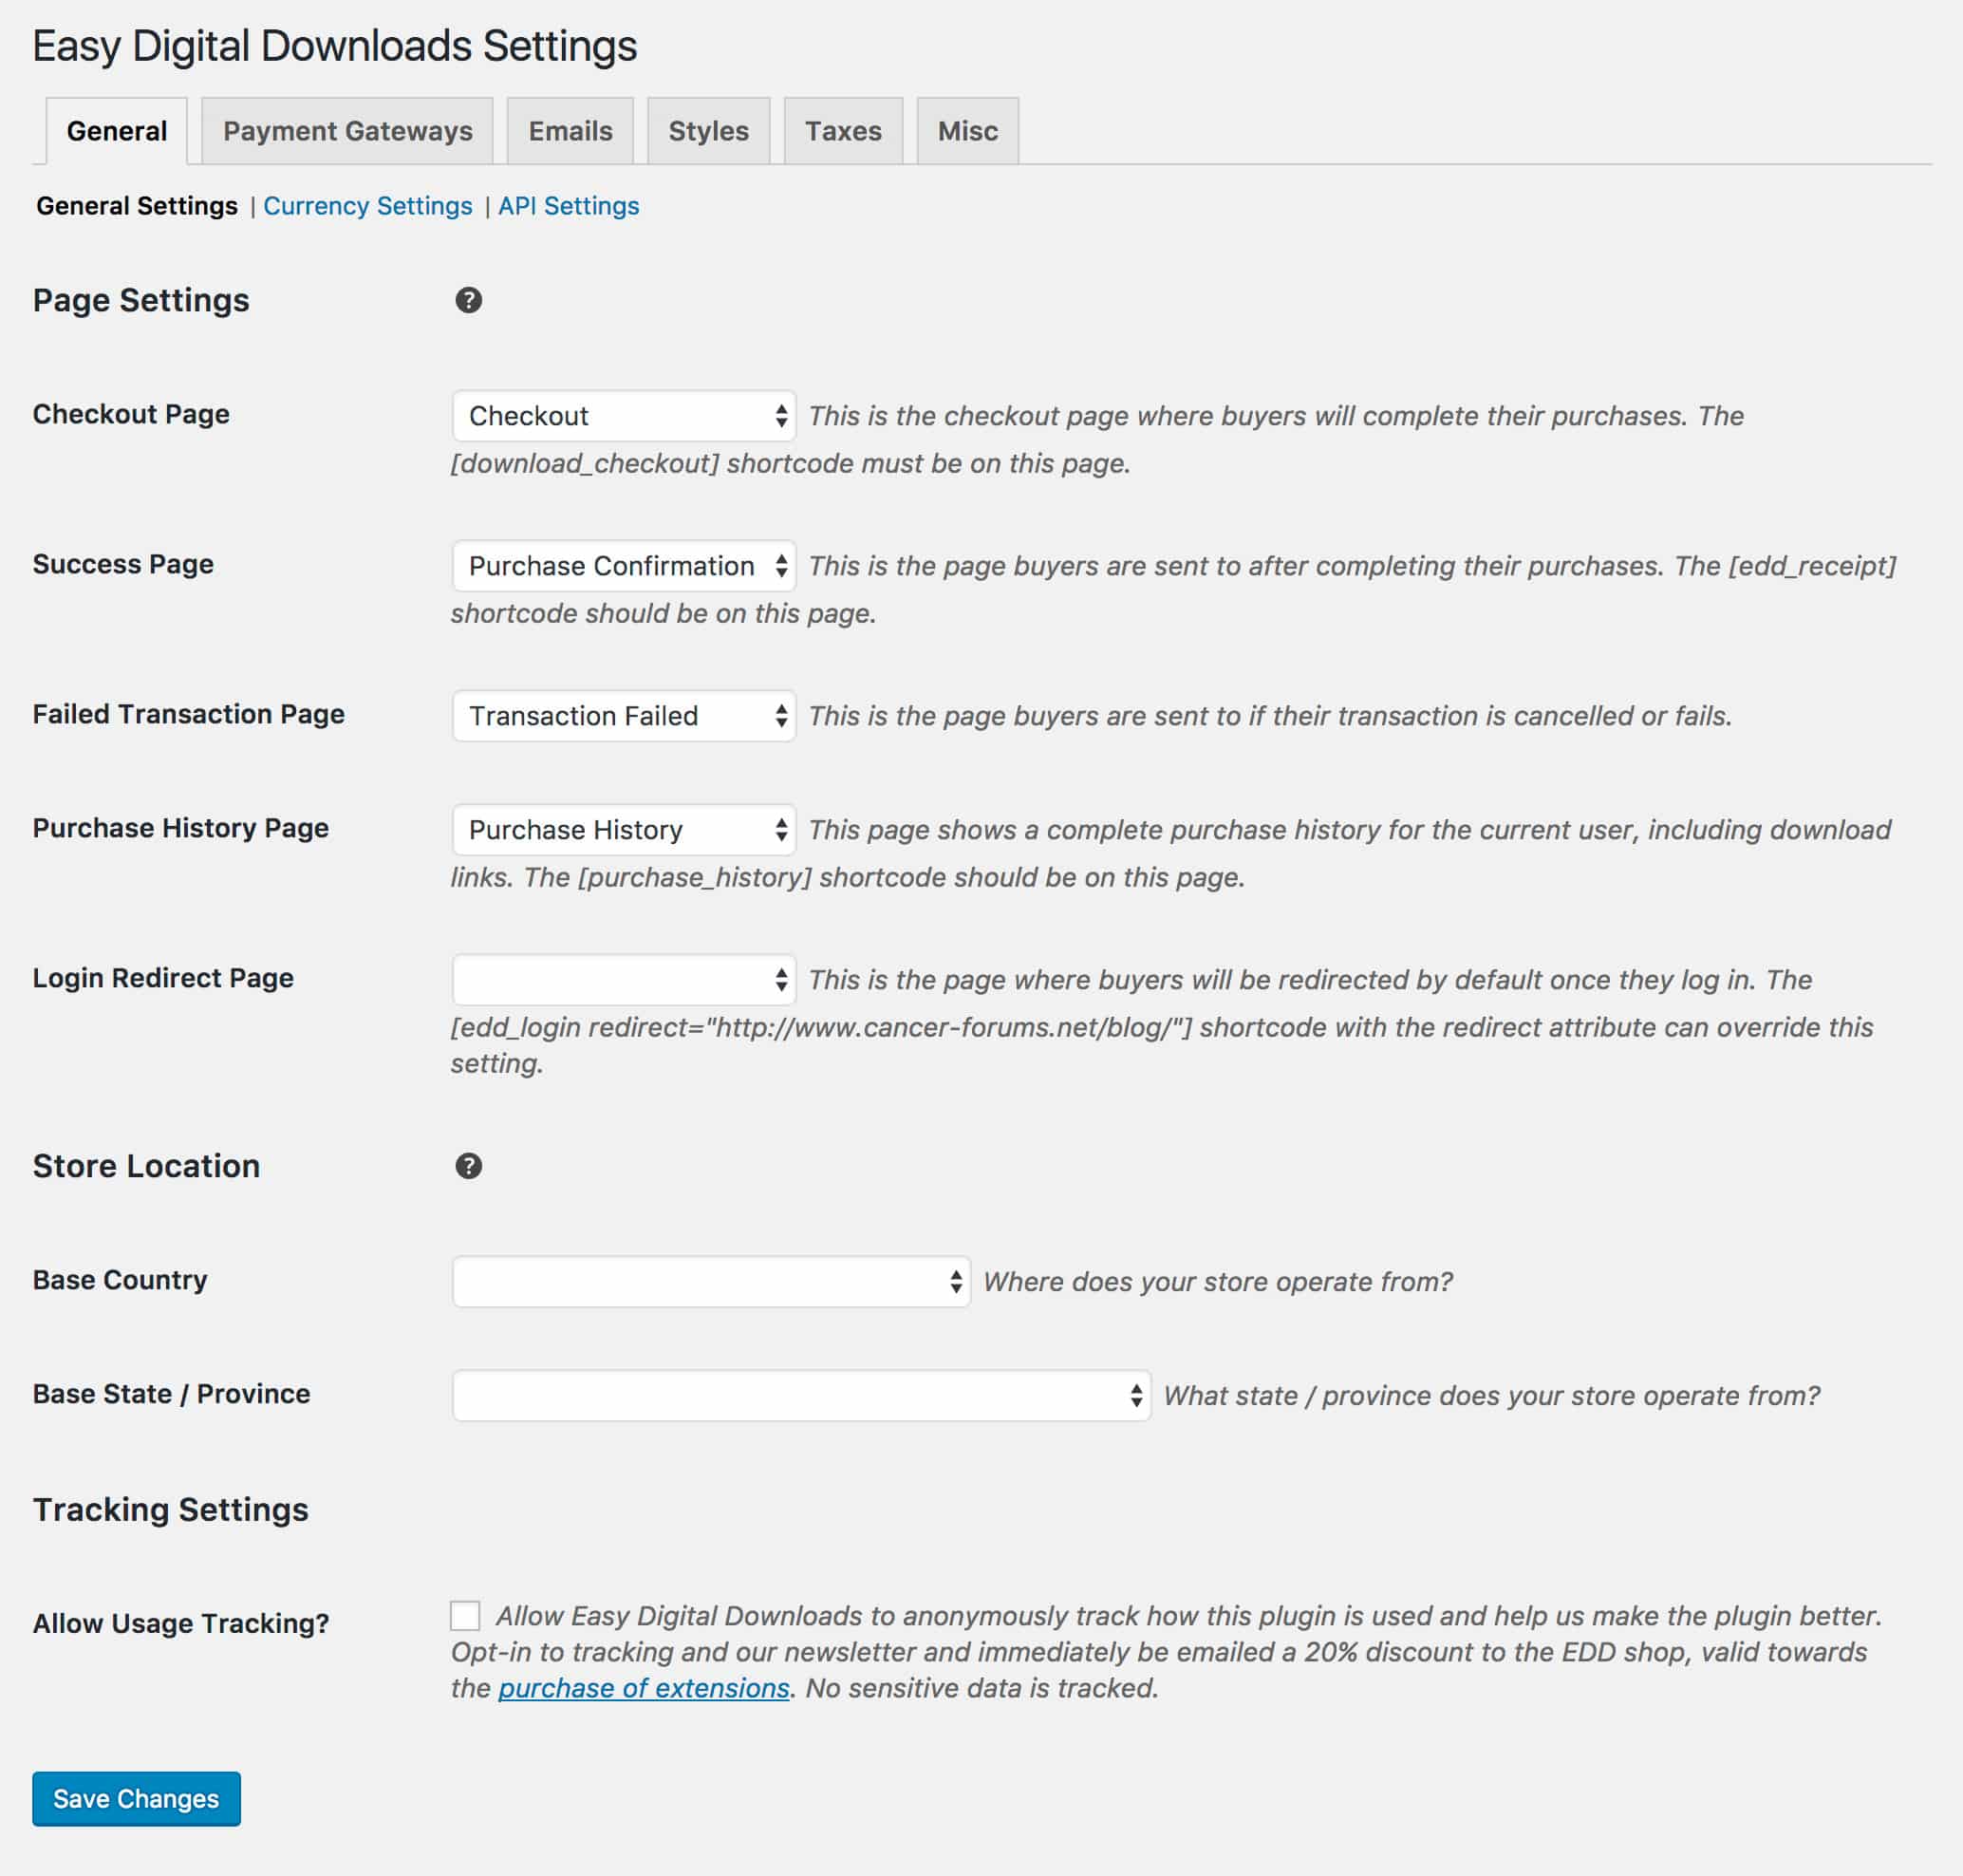
Task: Switch to the Taxes tab
Action: pos(843,131)
